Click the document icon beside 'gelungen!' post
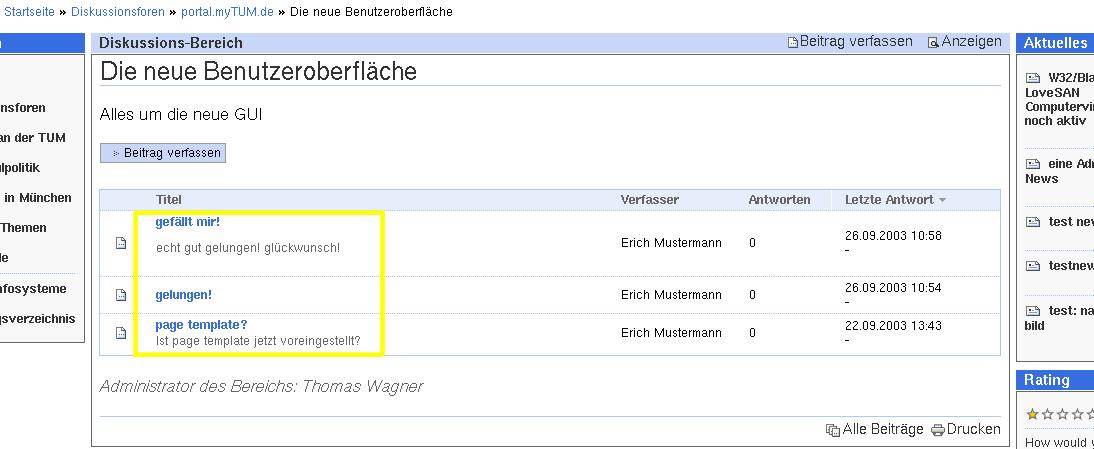Viewport: 1094px width, 449px height. pos(121,295)
